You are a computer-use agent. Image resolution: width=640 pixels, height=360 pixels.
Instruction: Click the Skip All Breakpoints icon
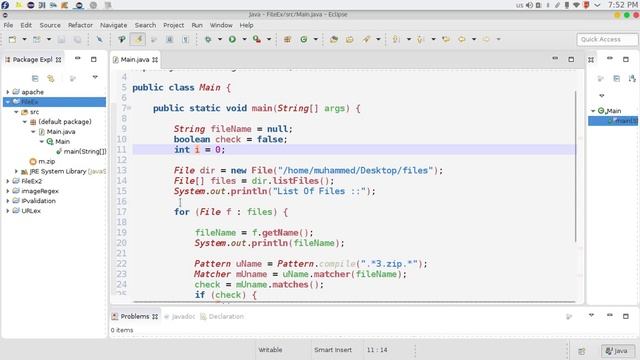pos(100,39)
